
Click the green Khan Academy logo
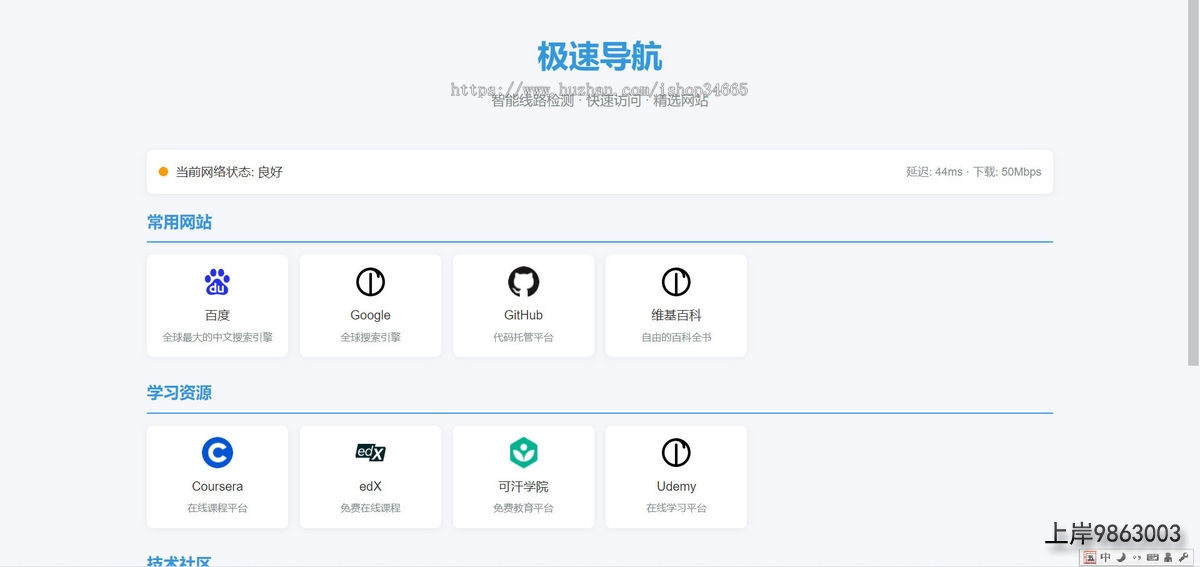click(523, 453)
